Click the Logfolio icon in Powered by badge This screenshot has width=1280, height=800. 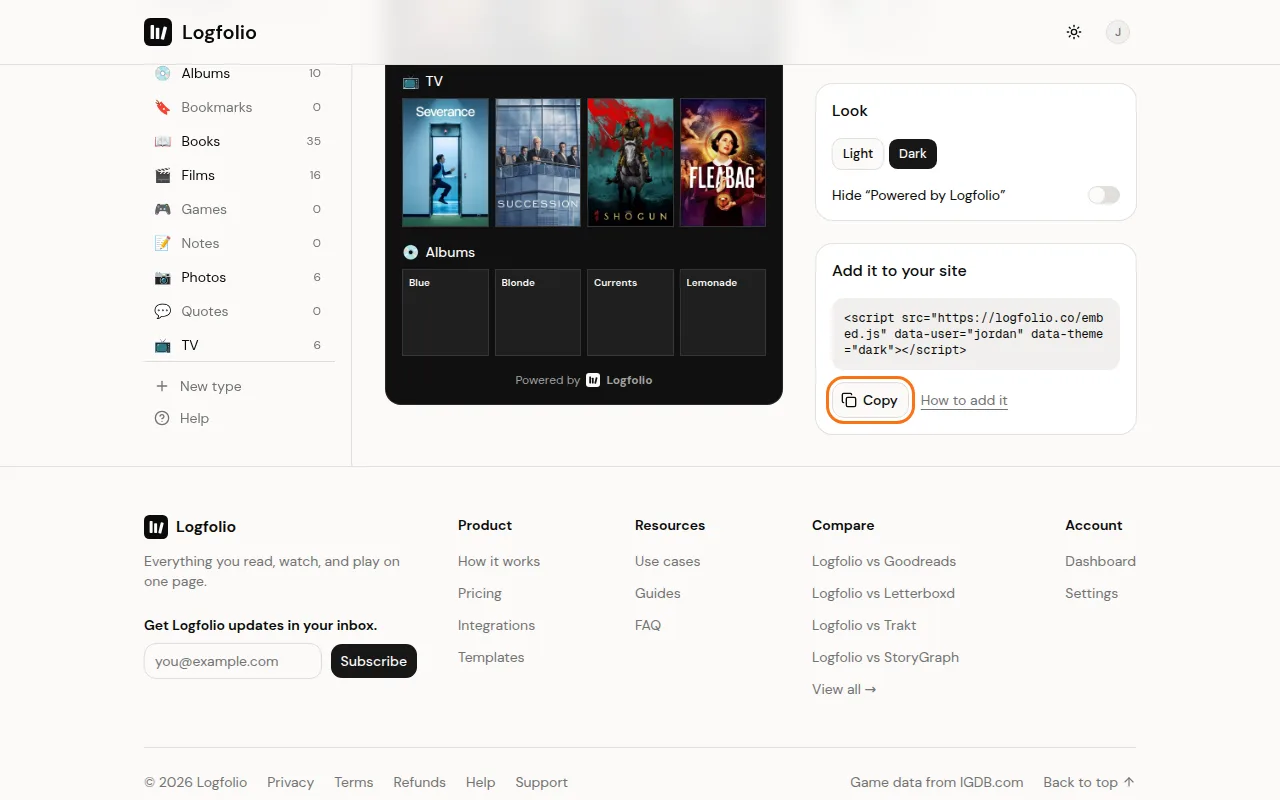click(x=593, y=380)
